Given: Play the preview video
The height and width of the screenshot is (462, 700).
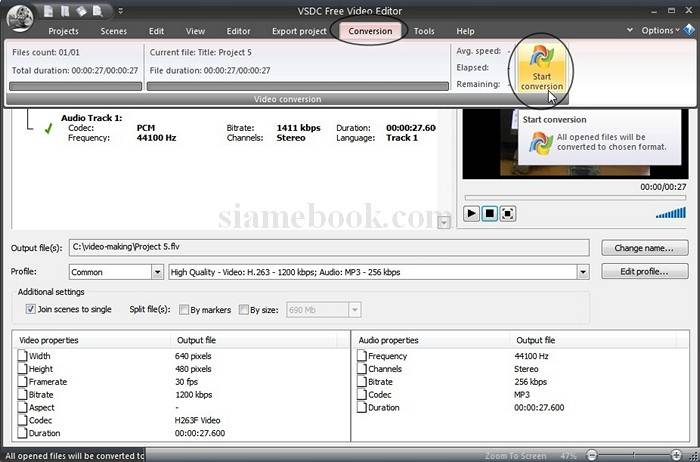Looking at the screenshot, I should (x=471, y=214).
